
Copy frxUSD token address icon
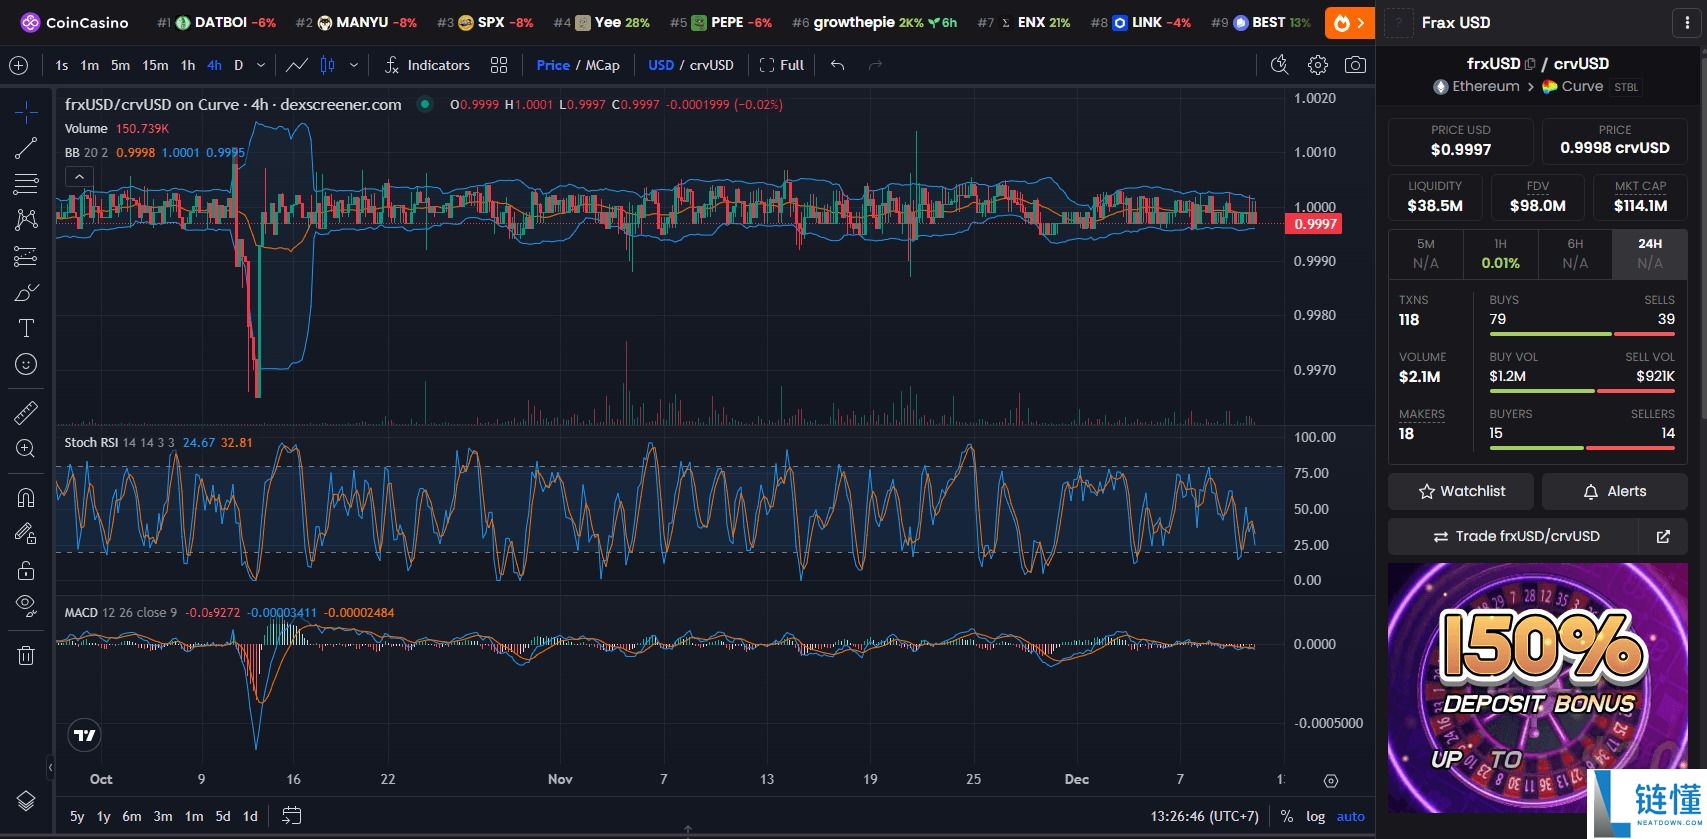1530,64
